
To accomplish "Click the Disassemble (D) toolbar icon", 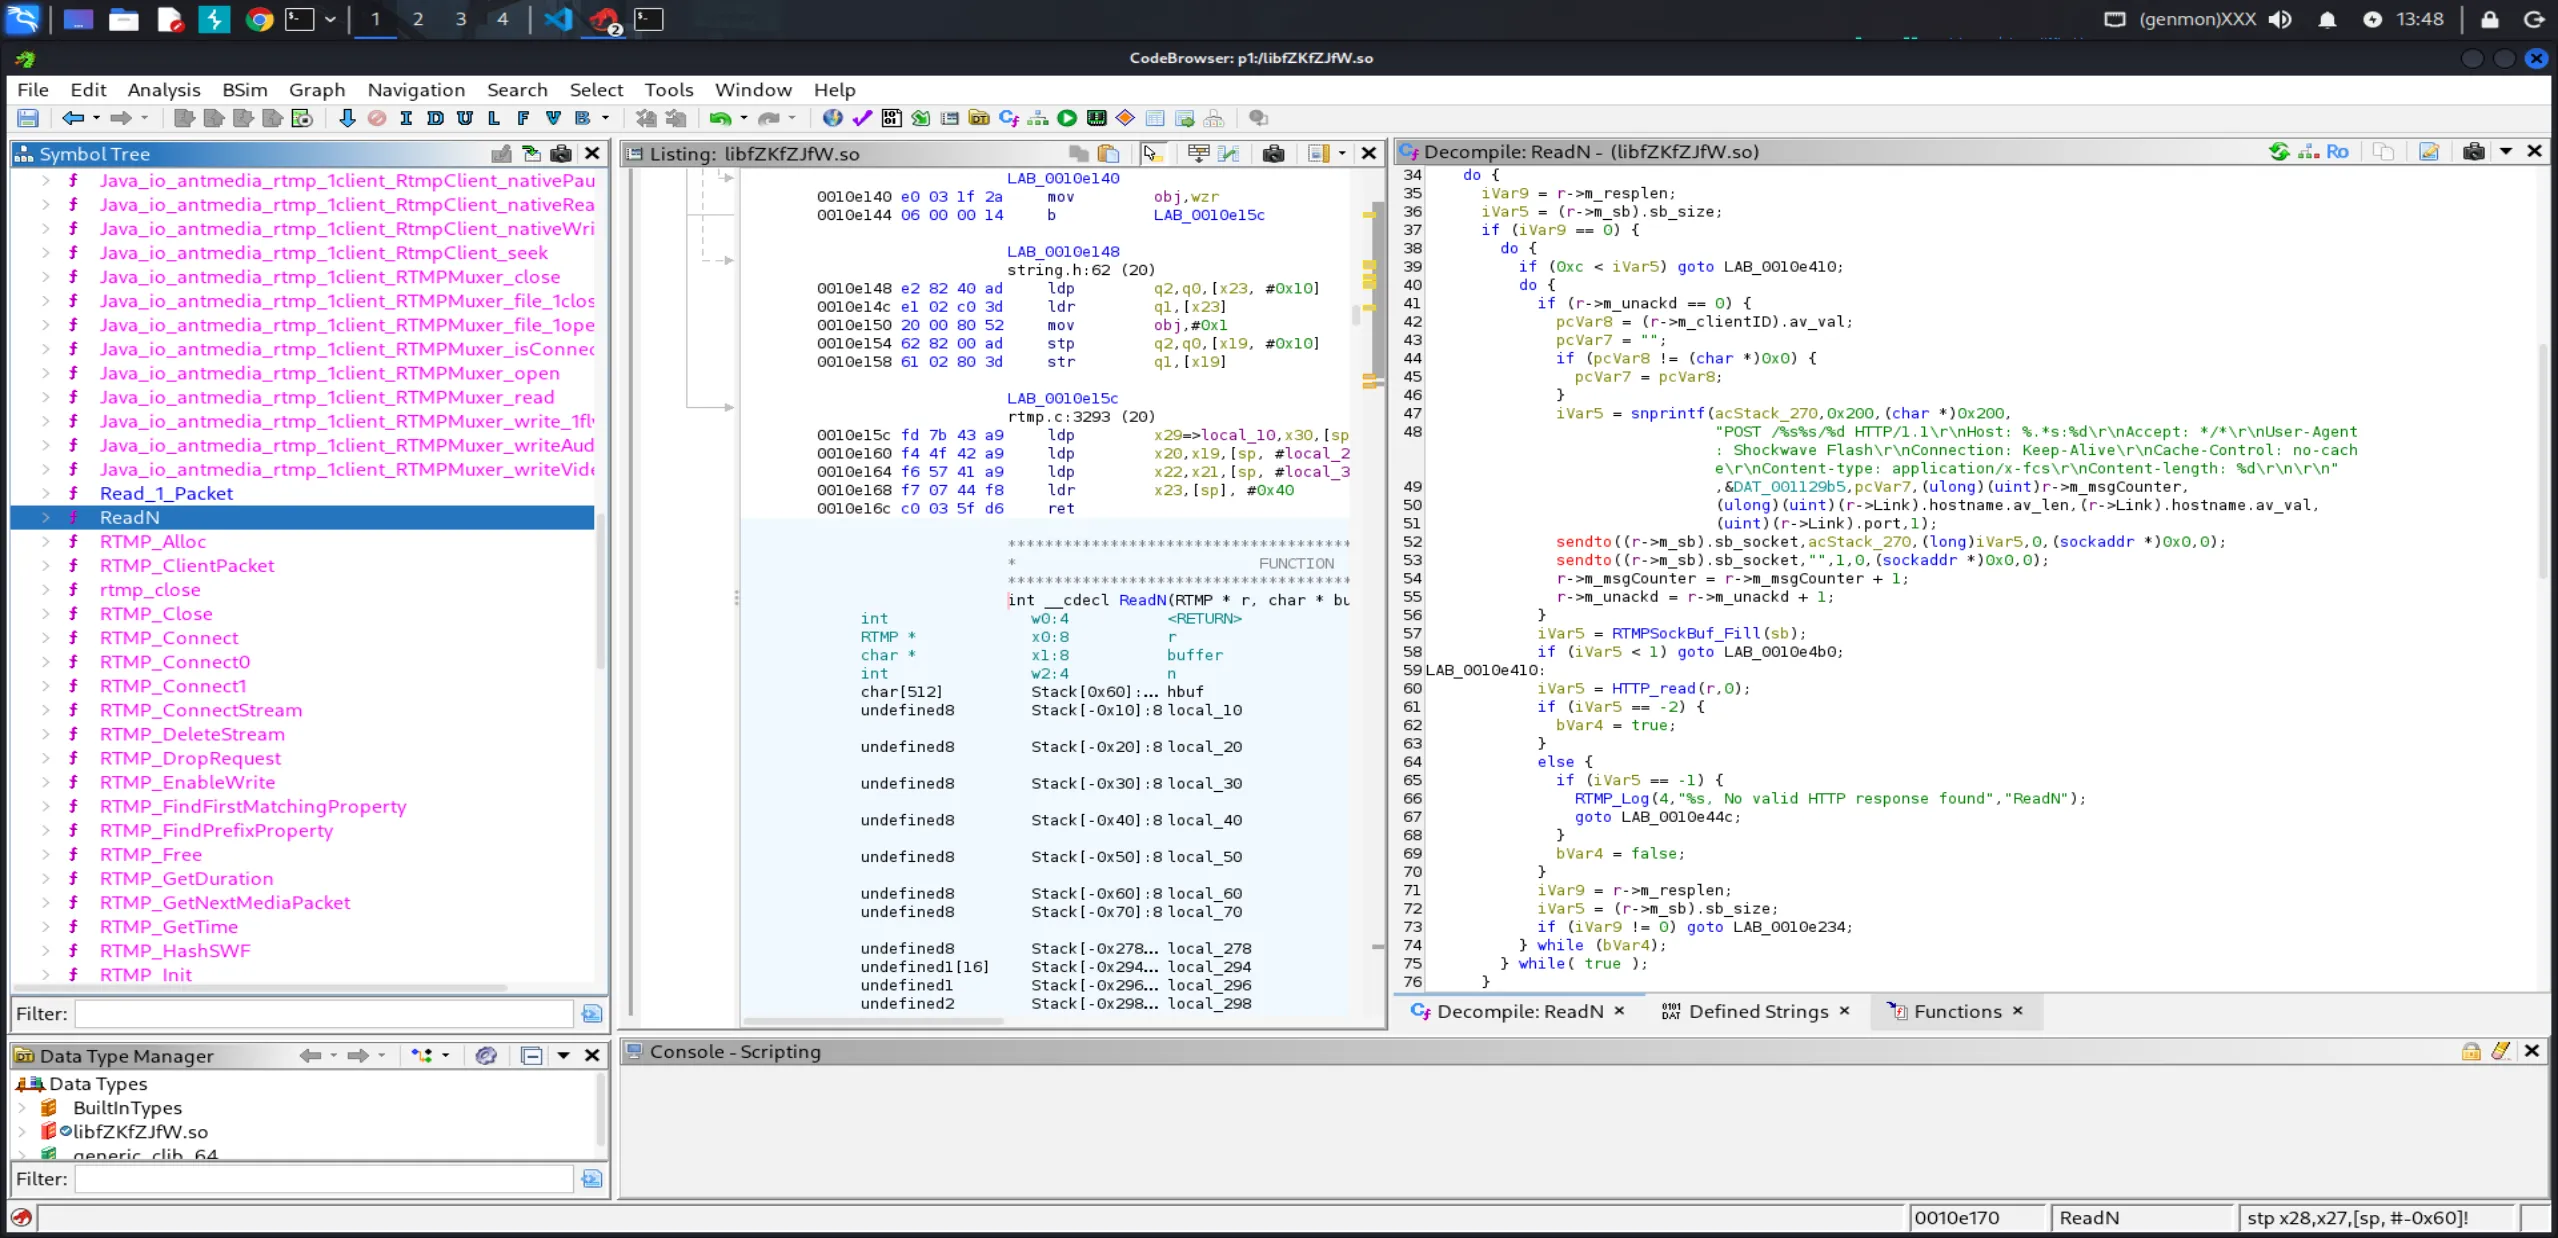I will (435, 118).
